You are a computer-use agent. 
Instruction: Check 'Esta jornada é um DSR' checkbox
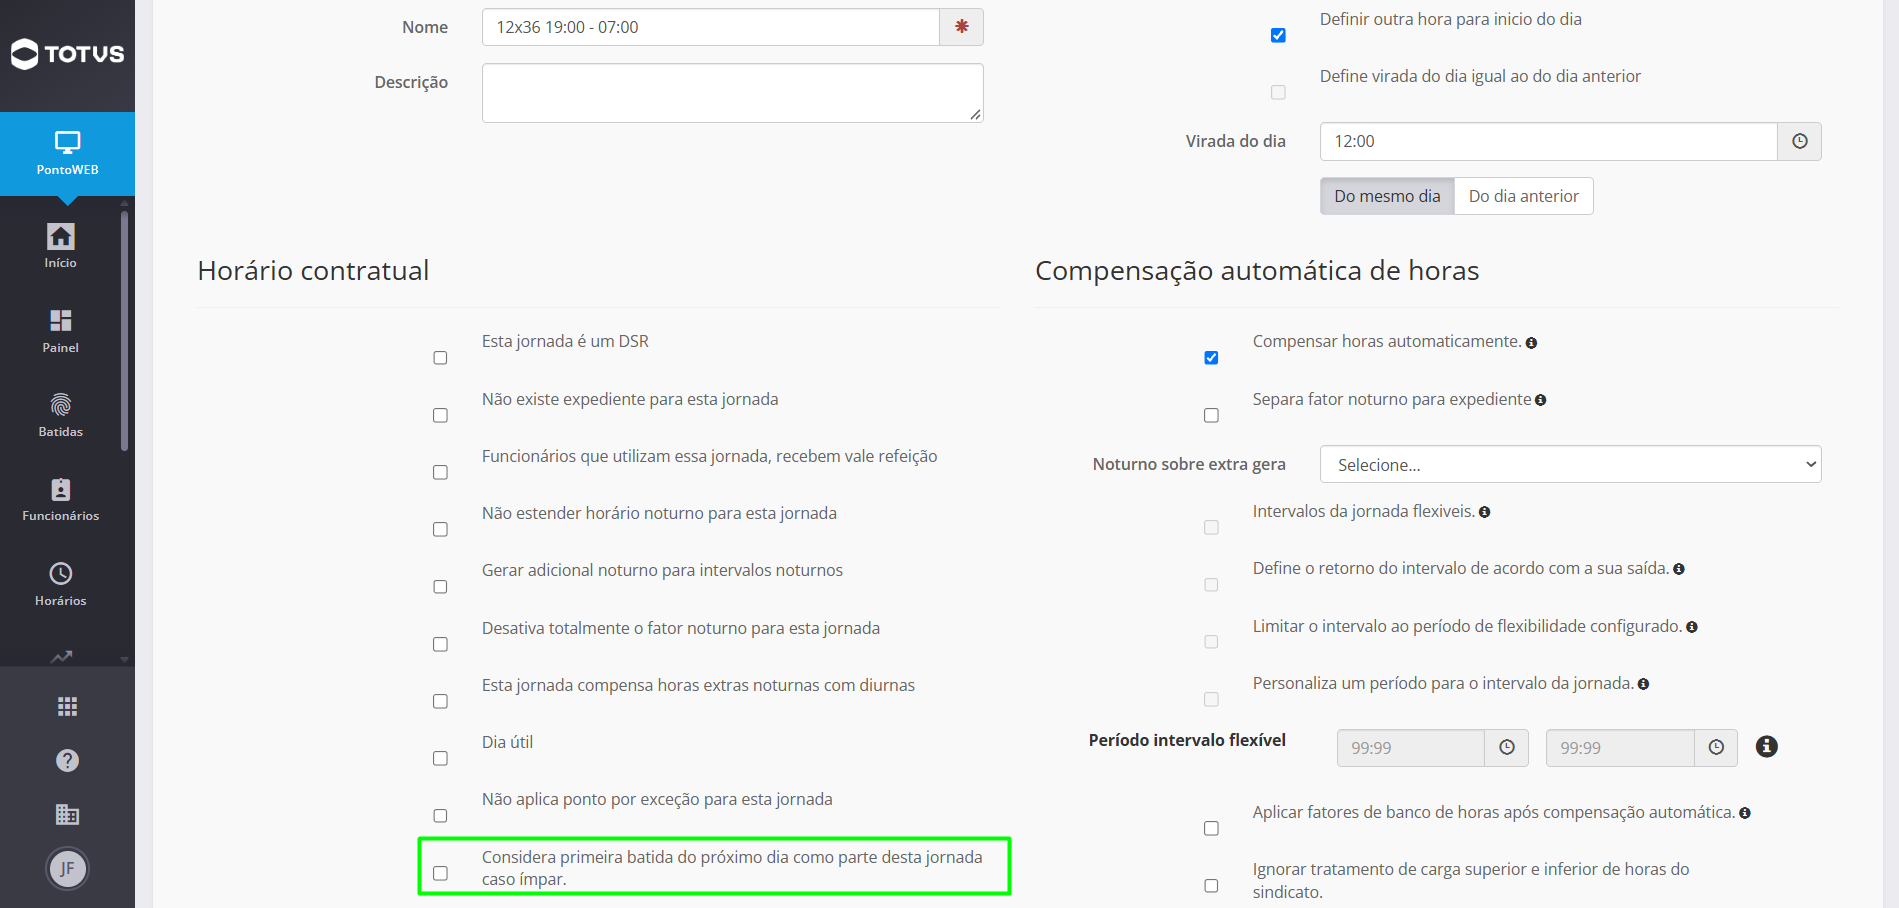pyautogui.click(x=440, y=358)
